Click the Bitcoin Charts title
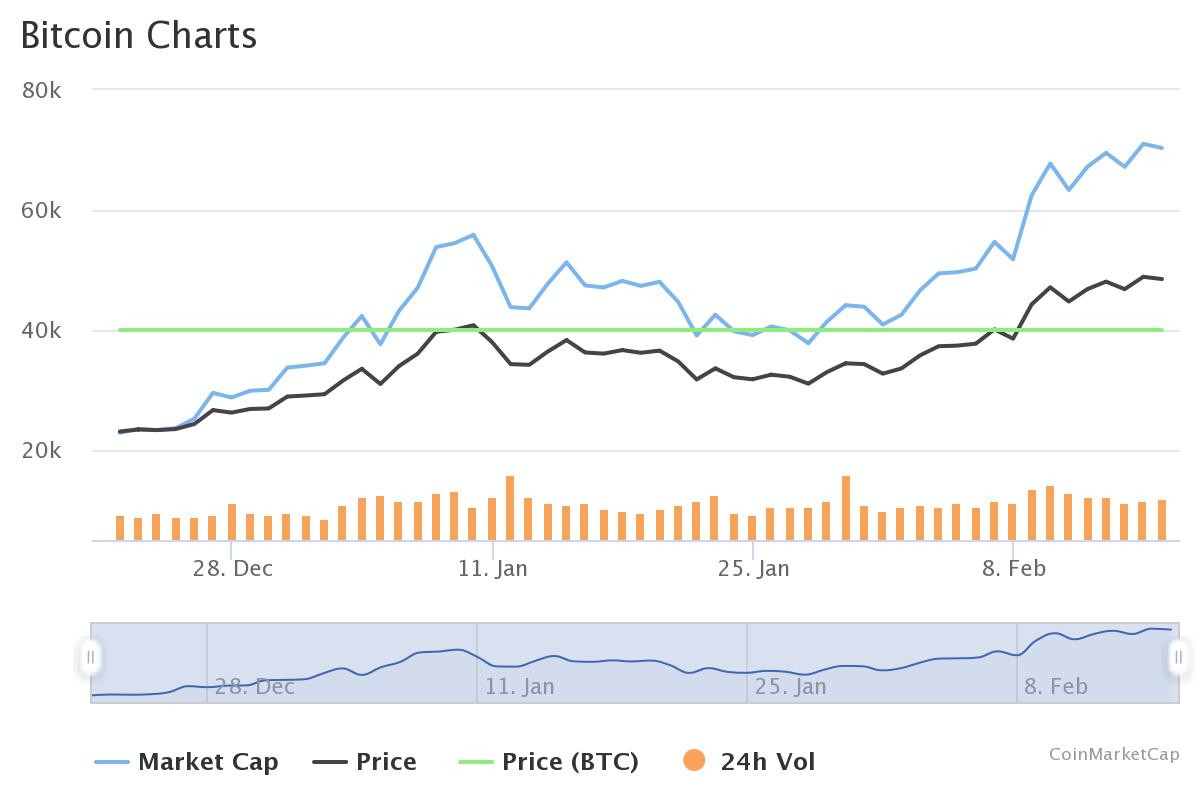1200x800 pixels. pos(139,35)
